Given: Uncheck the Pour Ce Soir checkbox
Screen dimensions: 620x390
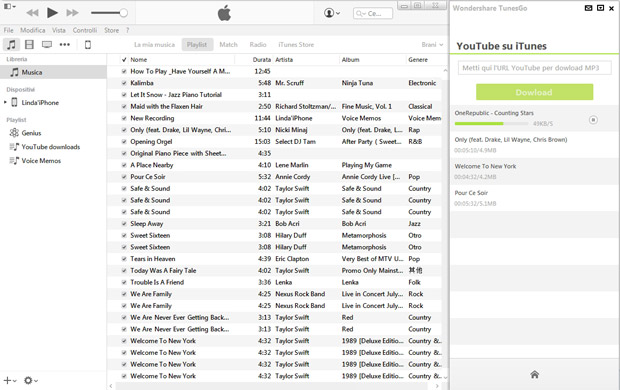Looking at the screenshot, I should tap(124, 177).
